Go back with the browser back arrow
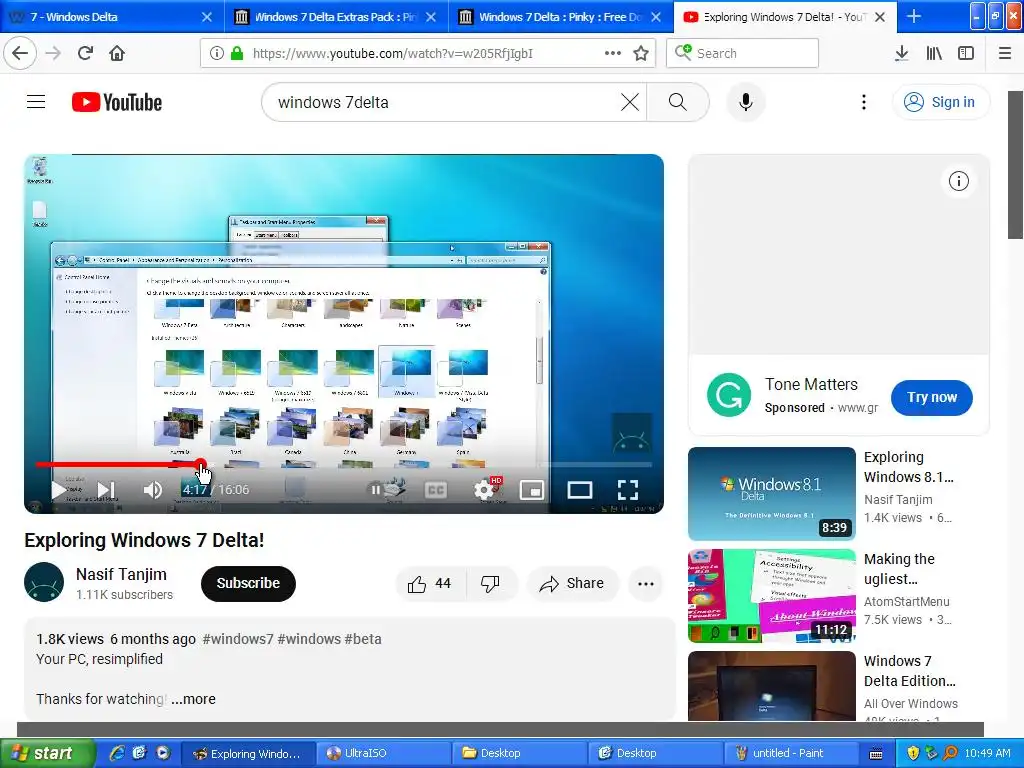The width and height of the screenshot is (1024, 768). click(x=20, y=53)
